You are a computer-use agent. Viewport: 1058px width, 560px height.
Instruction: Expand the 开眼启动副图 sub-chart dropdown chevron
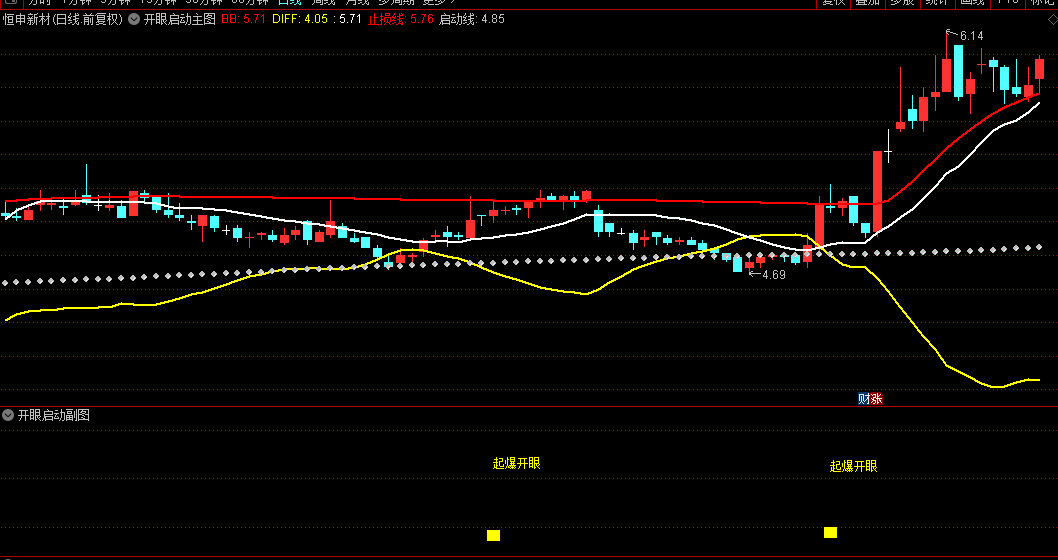pos(7,416)
